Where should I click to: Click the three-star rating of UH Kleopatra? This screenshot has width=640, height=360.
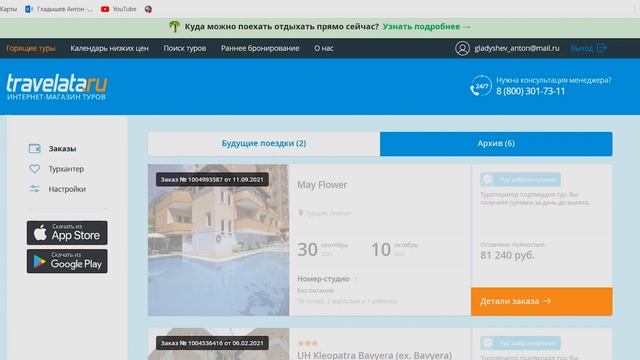[x=308, y=343]
